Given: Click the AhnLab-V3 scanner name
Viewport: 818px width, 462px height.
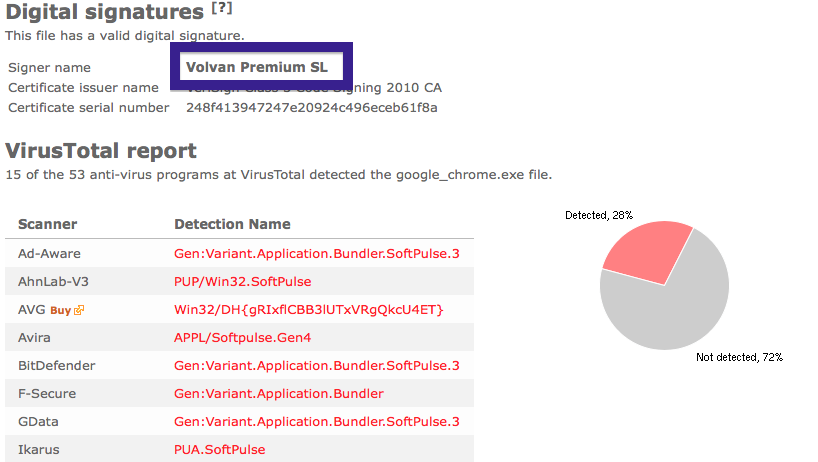Looking at the screenshot, I should click(53, 282).
